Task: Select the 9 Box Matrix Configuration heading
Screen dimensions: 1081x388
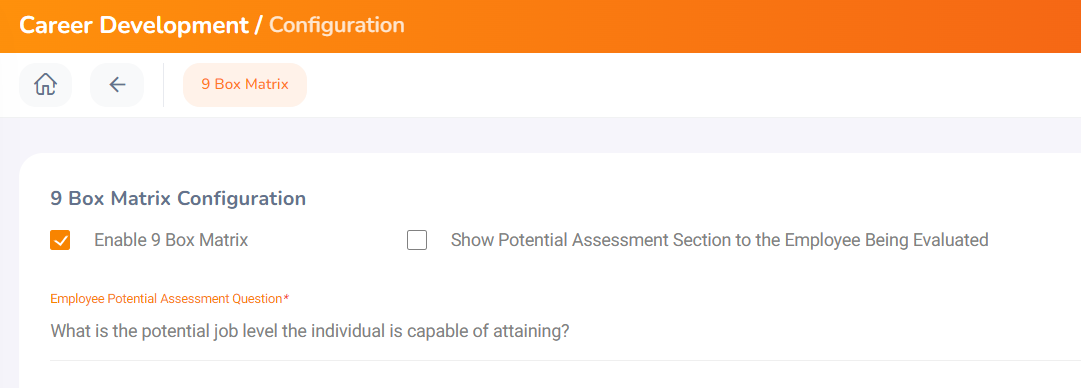Action: [x=178, y=199]
